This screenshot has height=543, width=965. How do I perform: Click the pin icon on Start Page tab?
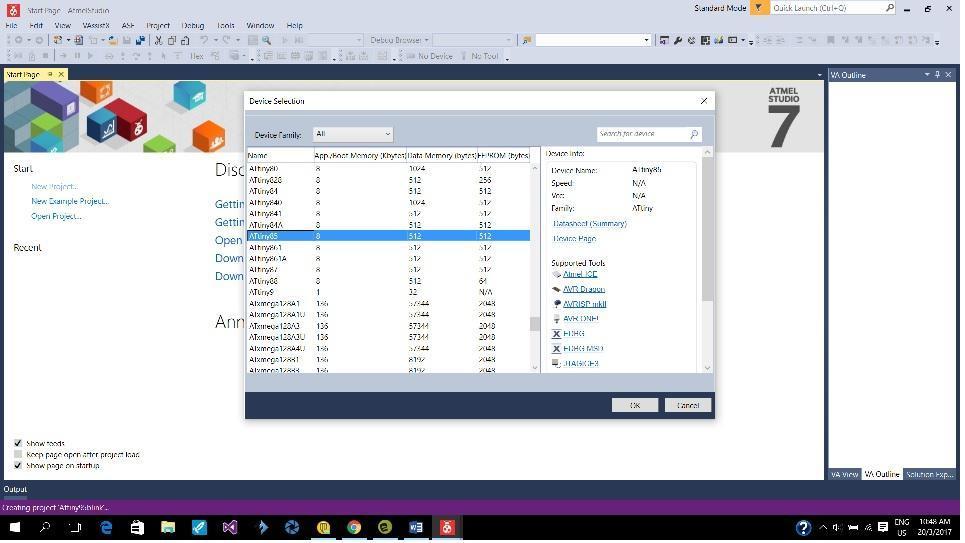(x=50, y=74)
